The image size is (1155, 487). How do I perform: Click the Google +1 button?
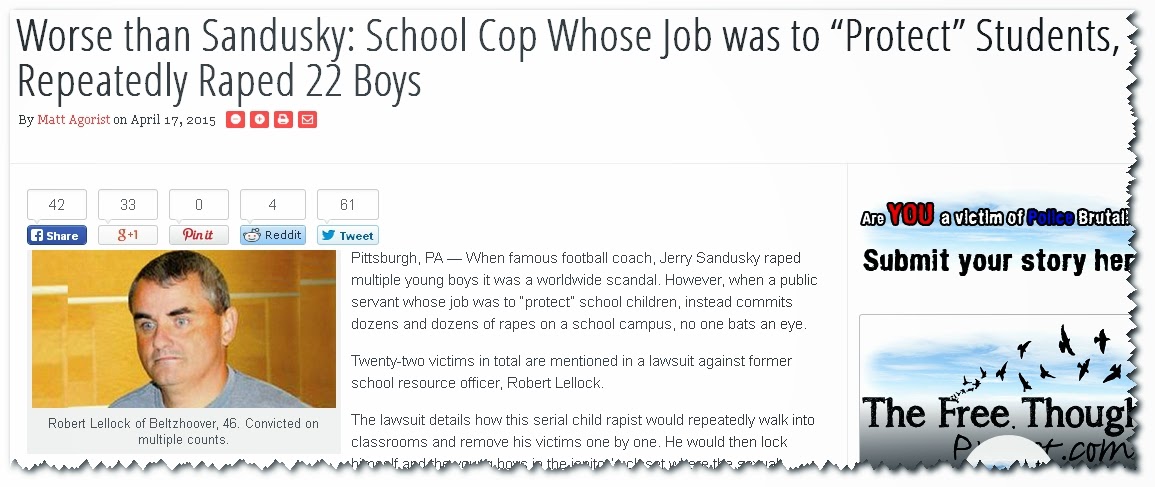[127, 235]
